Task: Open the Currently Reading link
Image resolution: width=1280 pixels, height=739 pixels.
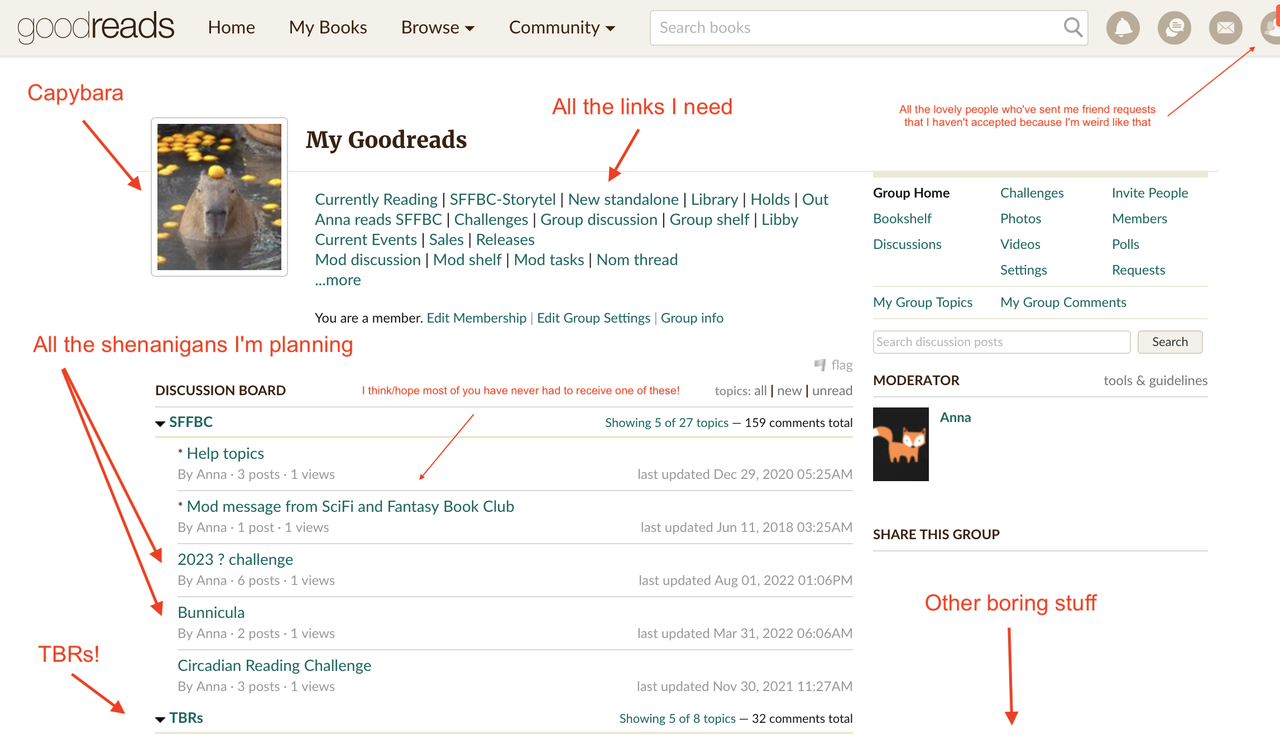Action: pos(376,199)
